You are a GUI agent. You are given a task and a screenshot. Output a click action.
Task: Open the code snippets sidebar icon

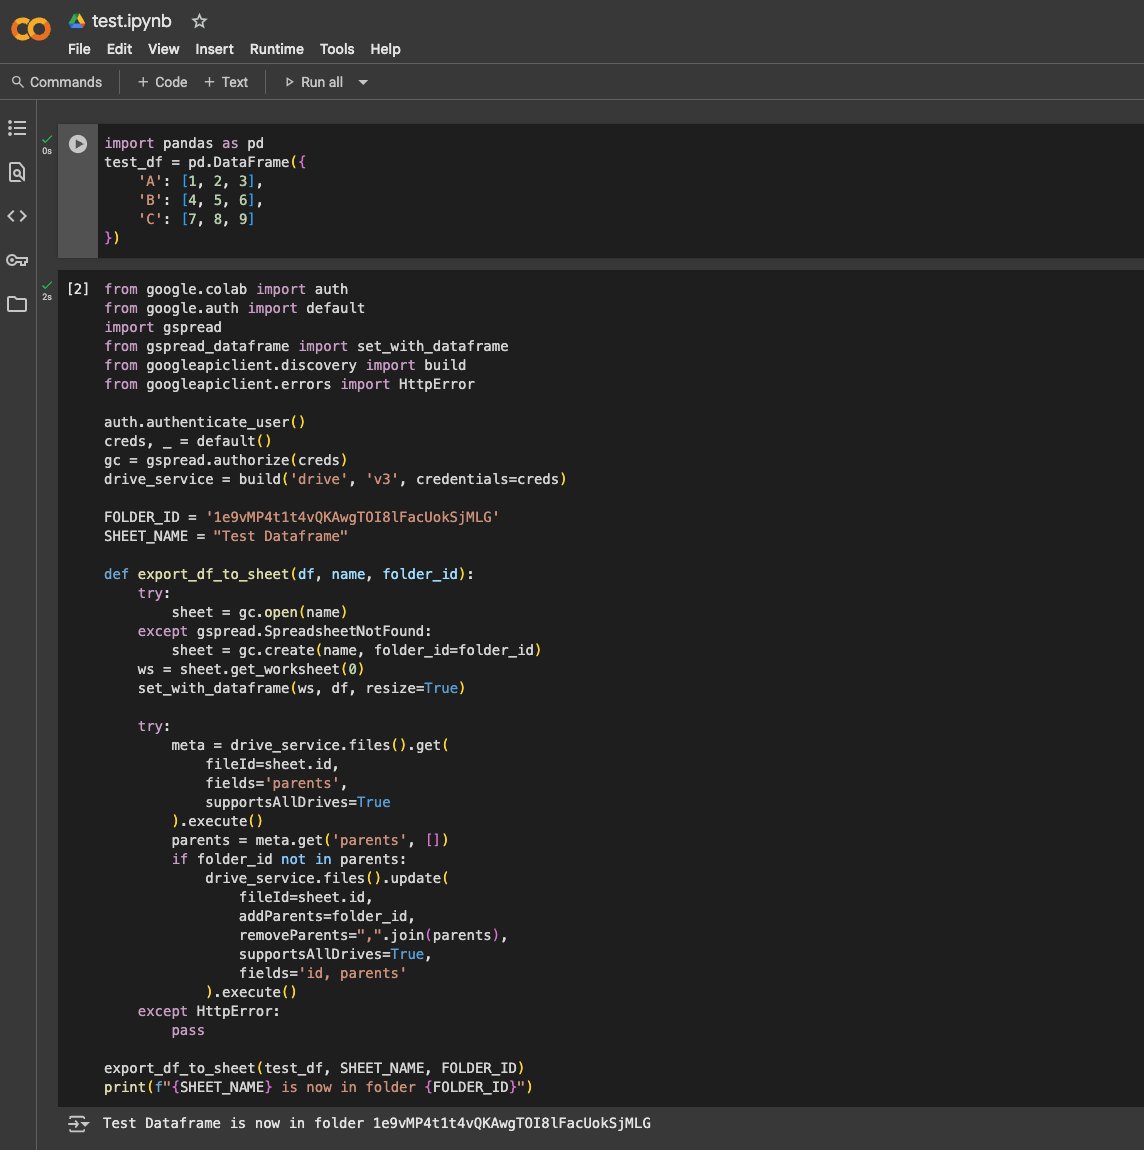pos(17,216)
